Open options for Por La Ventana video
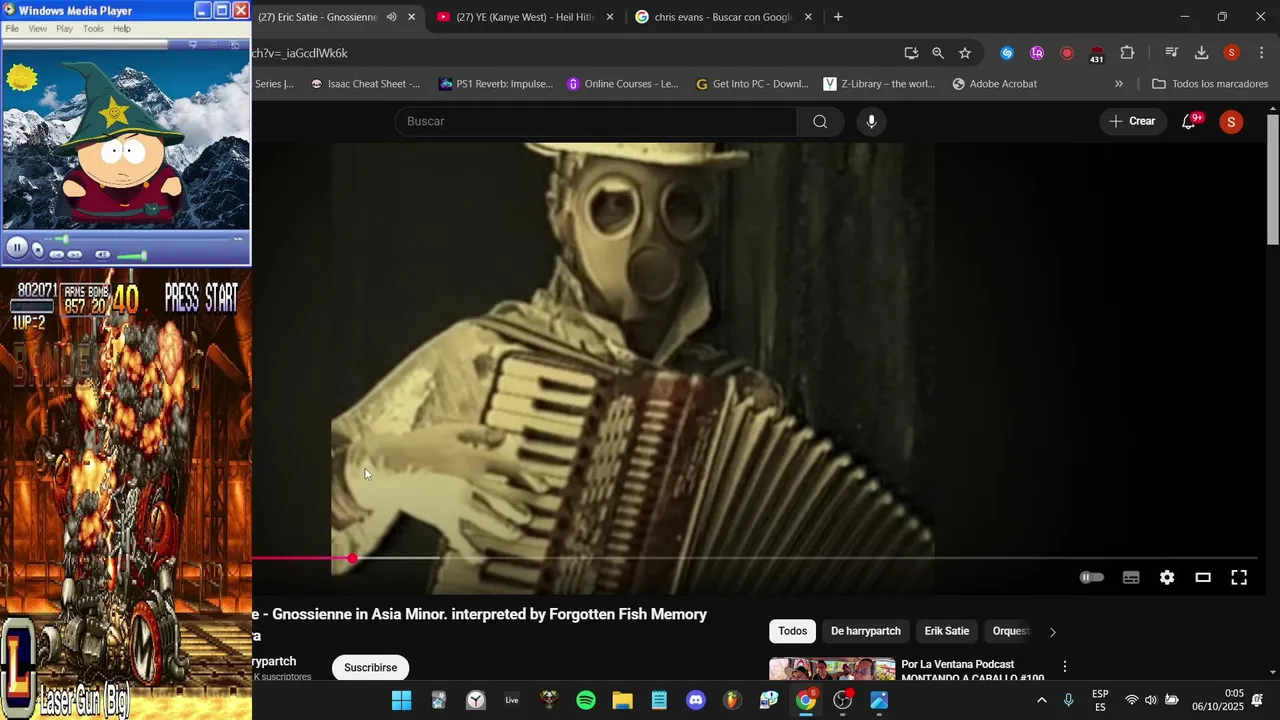Viewport: 1280px width, 720px height. tap(1064, 666)
